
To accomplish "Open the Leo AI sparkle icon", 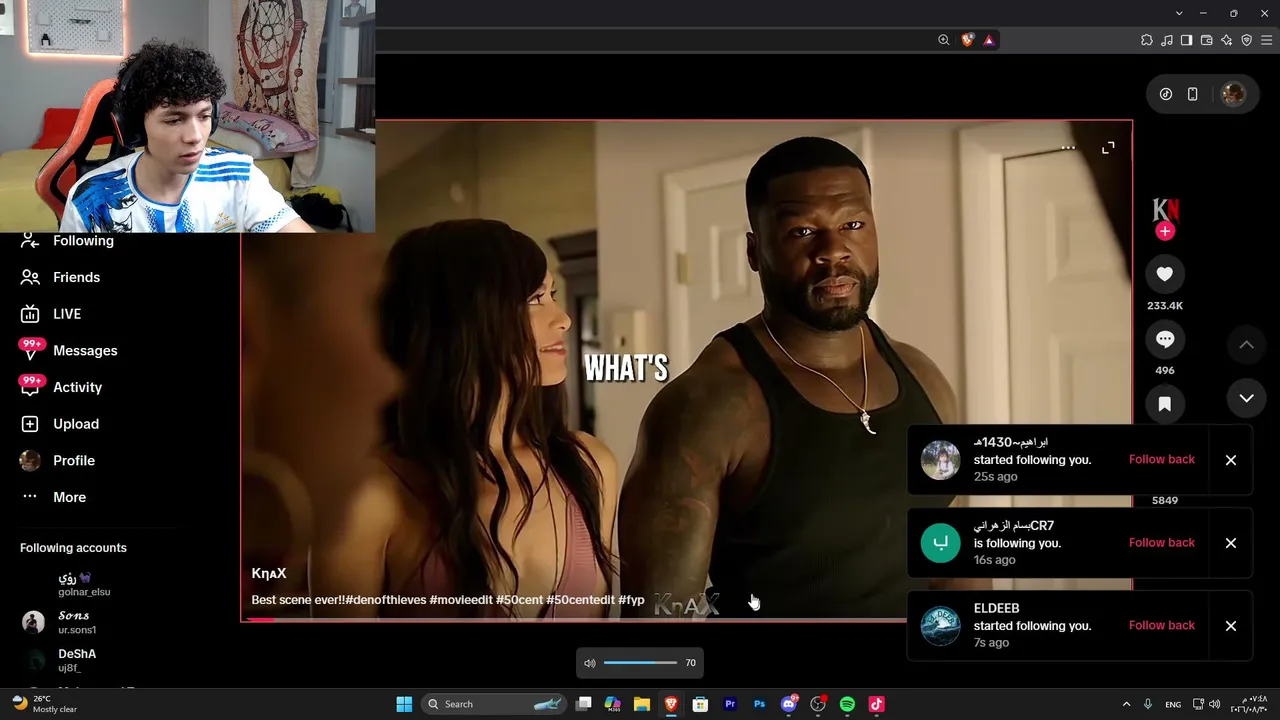I will click(1226, 40).
